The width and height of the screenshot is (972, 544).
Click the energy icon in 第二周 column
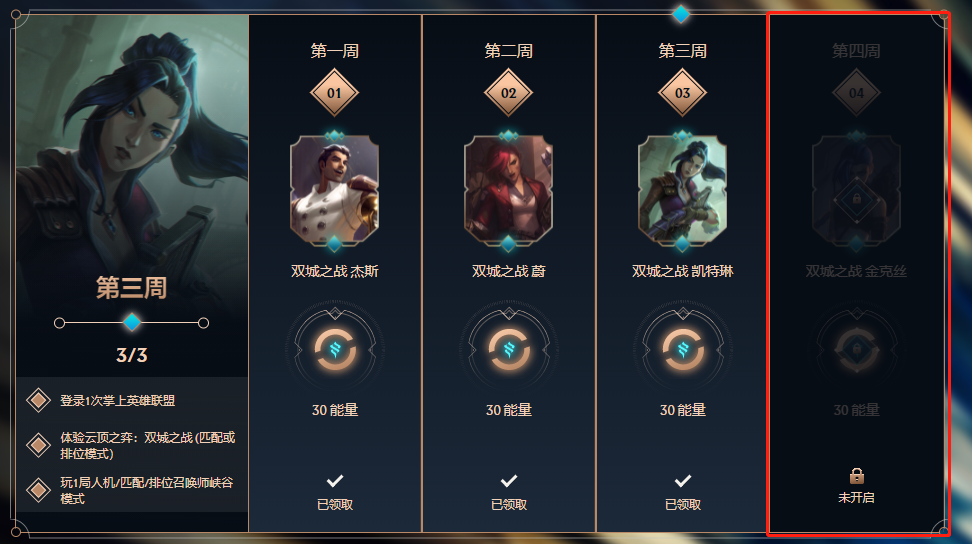508,350
